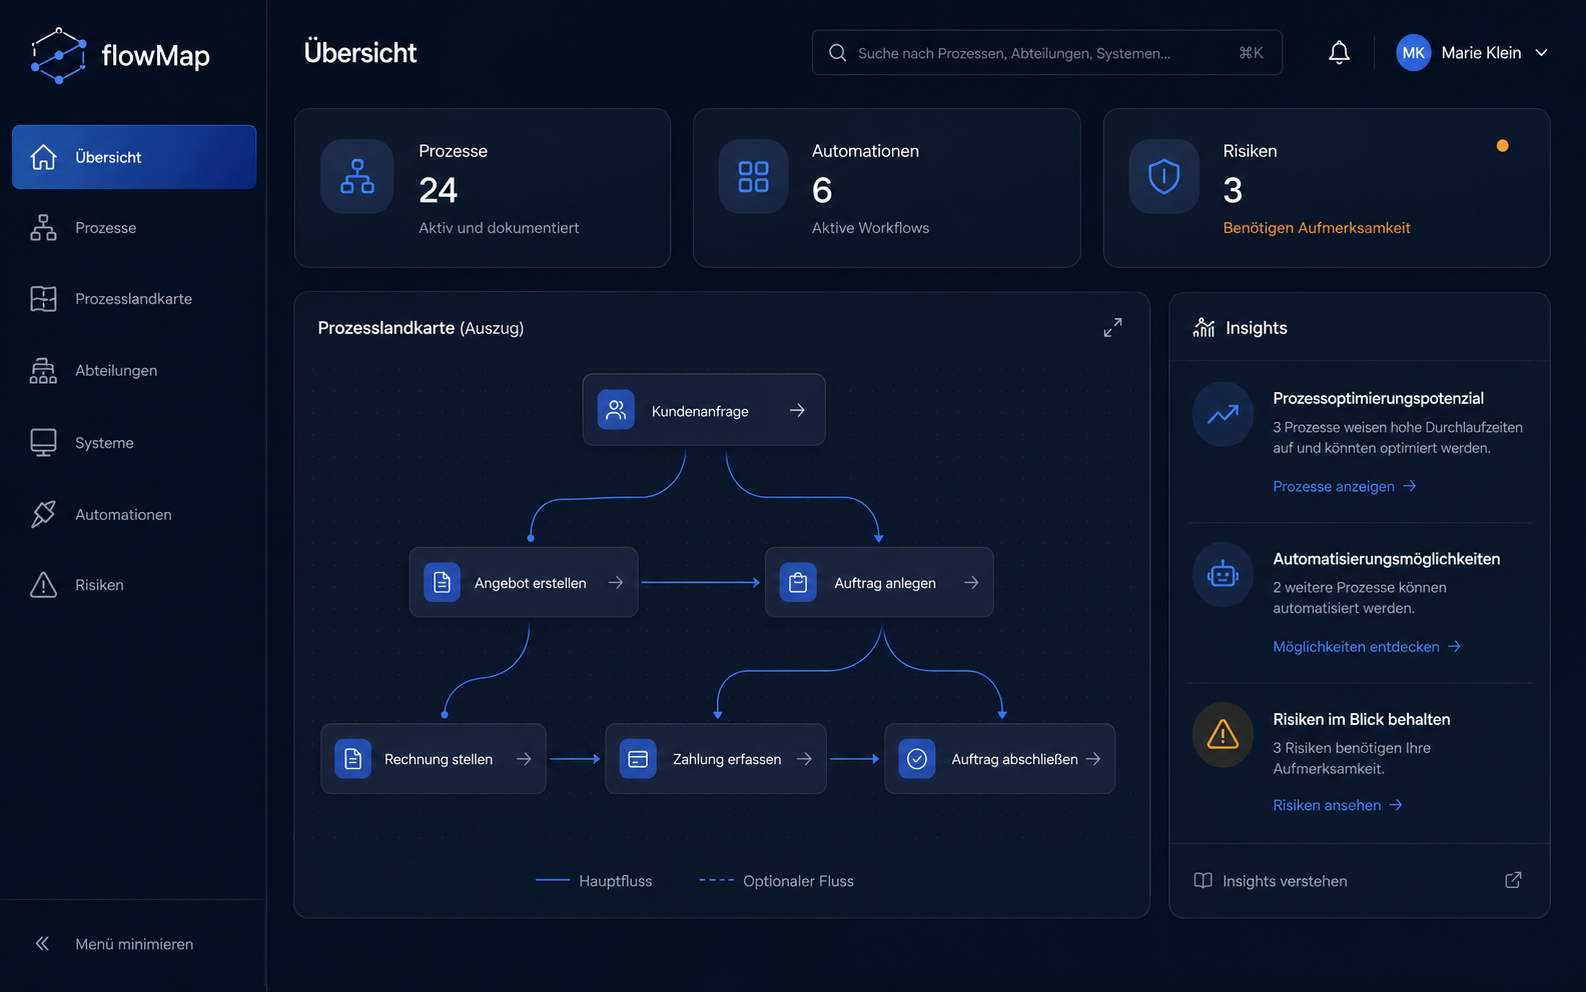The width and height of the screenshot is (1586, 992).
Task: Follow the Risiken ansehen link
Action: coord(1338,805)
